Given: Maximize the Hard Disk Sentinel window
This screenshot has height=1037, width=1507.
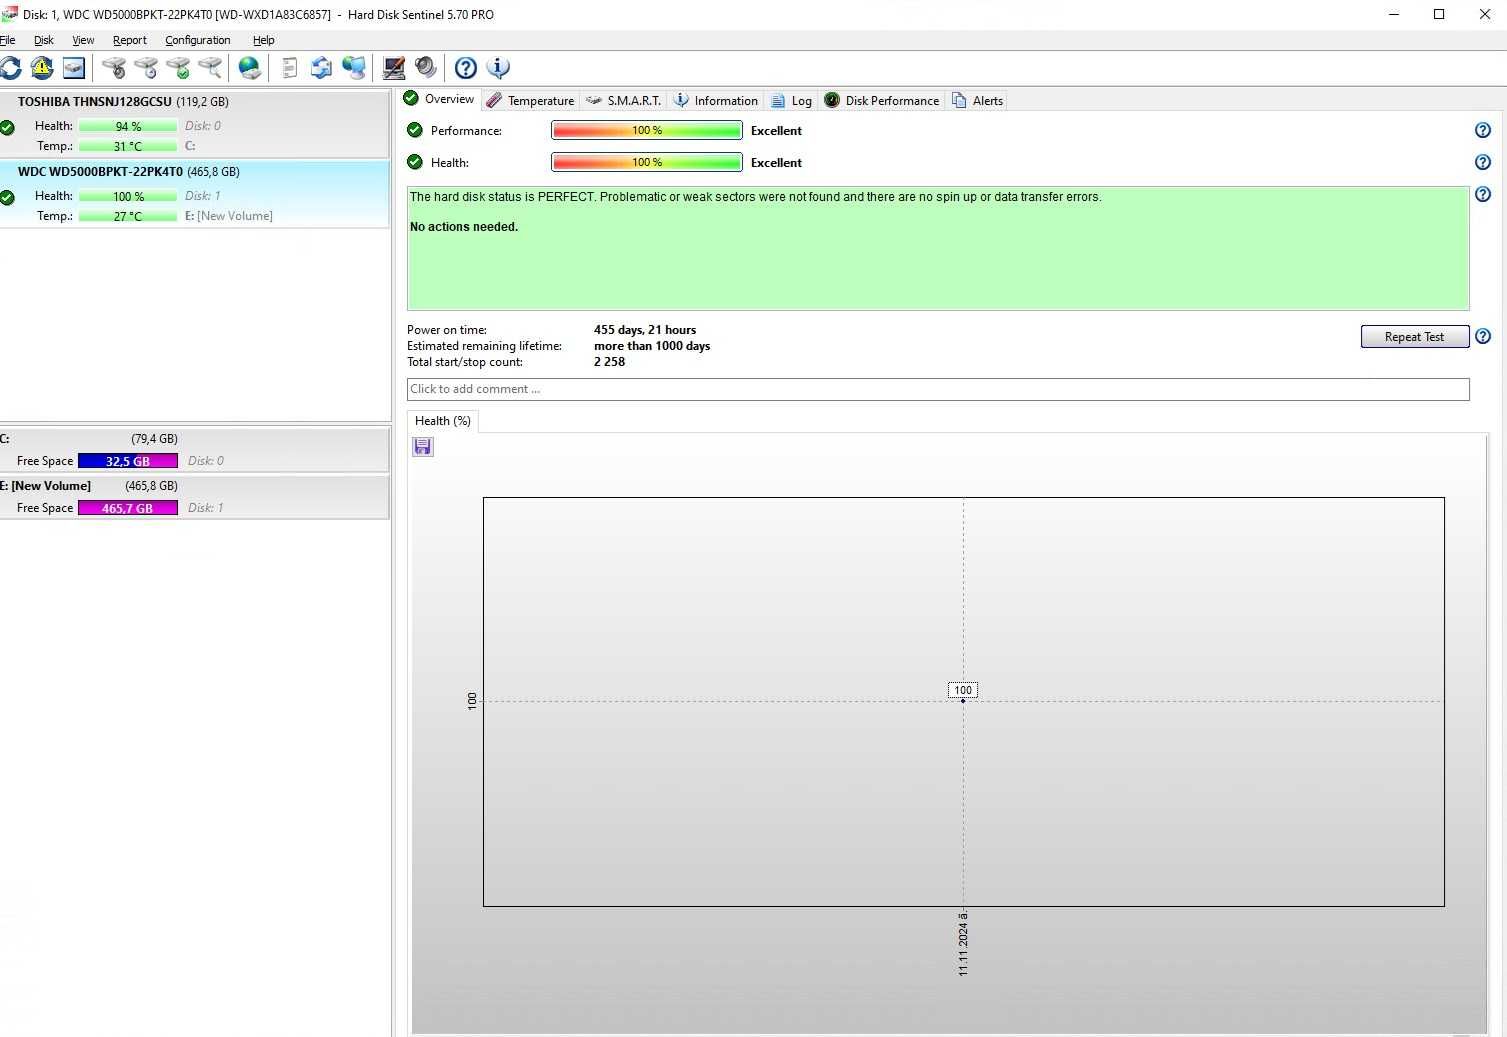Looking at the screenshot, I should point(1439,14).
